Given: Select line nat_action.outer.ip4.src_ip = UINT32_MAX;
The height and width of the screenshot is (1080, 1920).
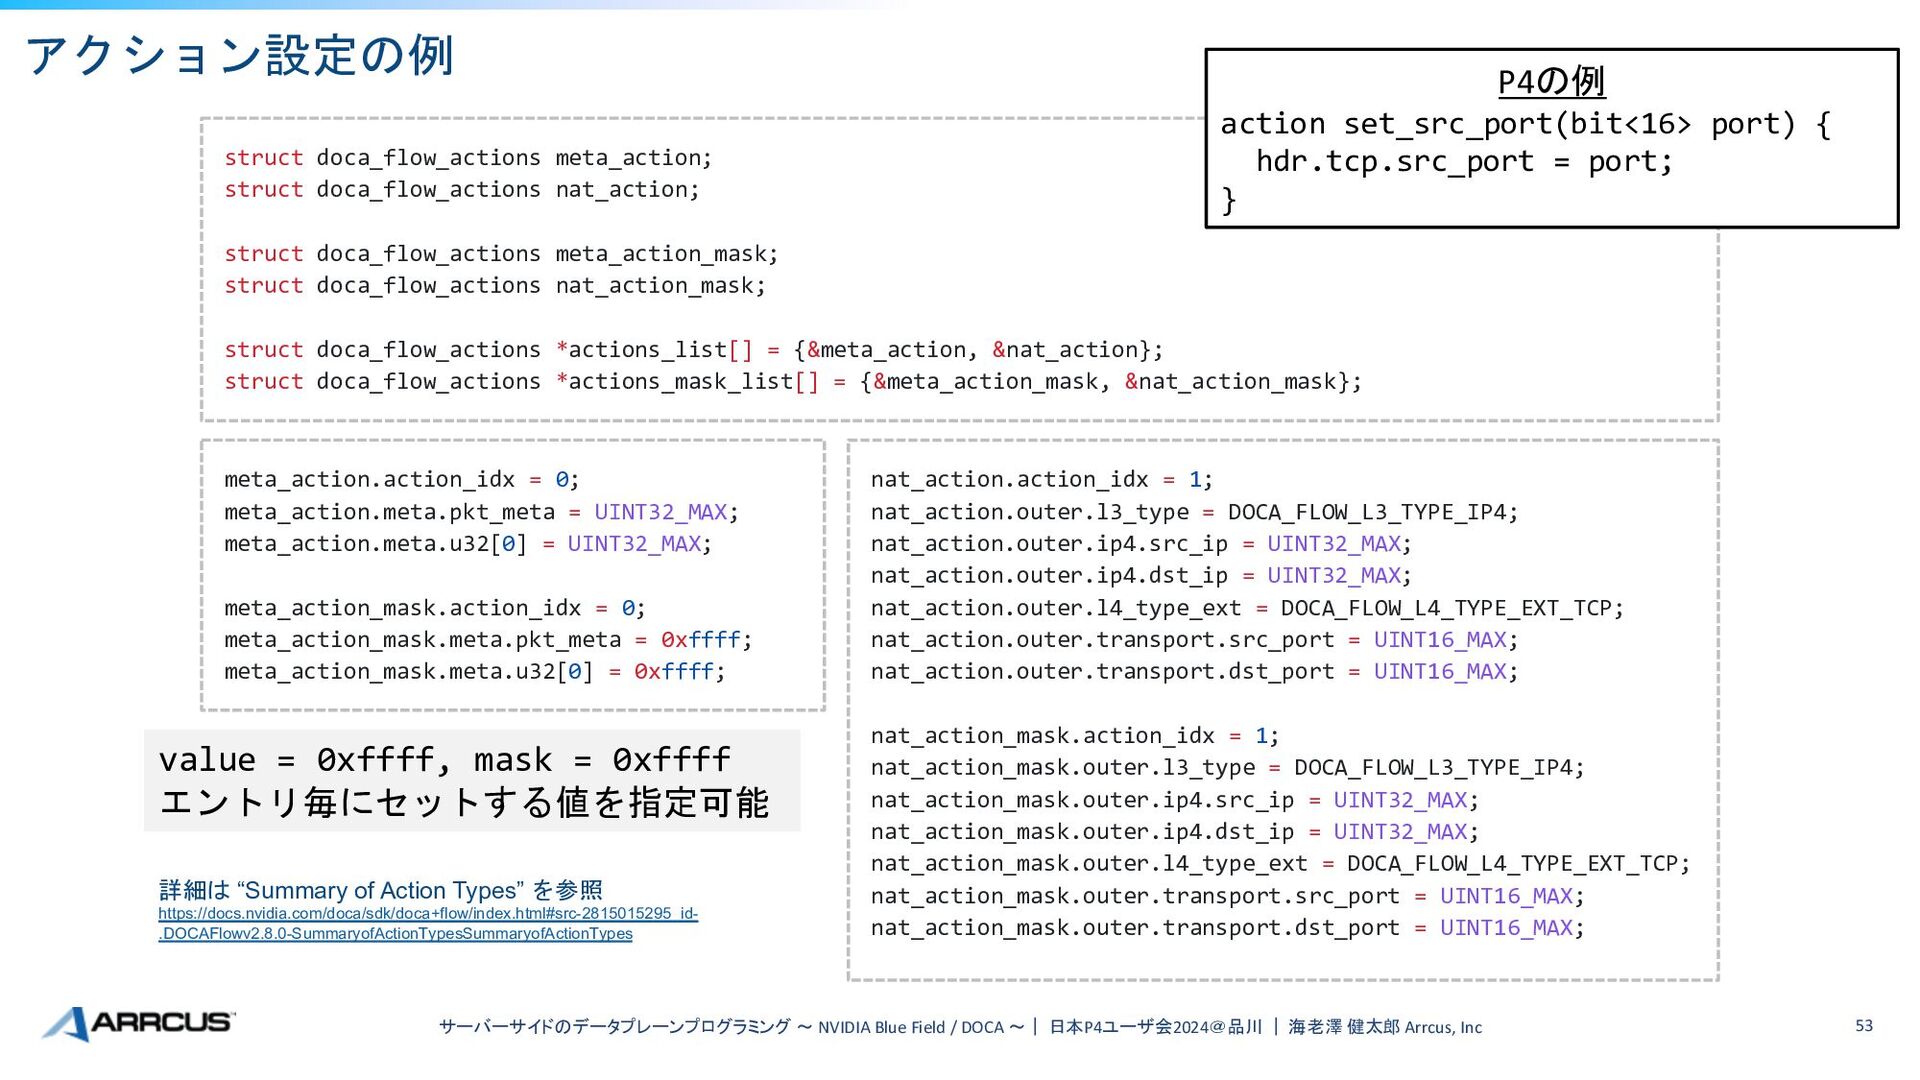Looking at the screenshot, I should point(1141,544).
